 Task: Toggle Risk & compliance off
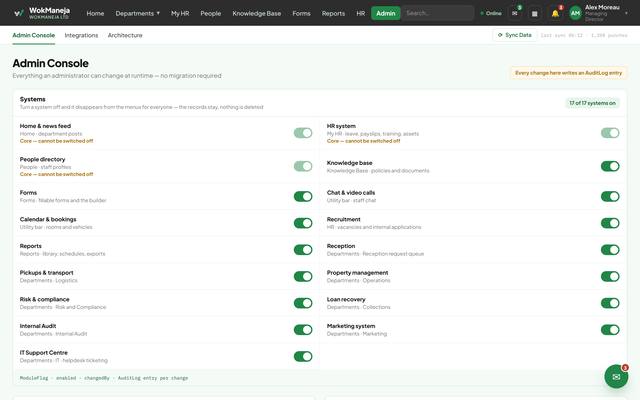[x=303, y=303]
